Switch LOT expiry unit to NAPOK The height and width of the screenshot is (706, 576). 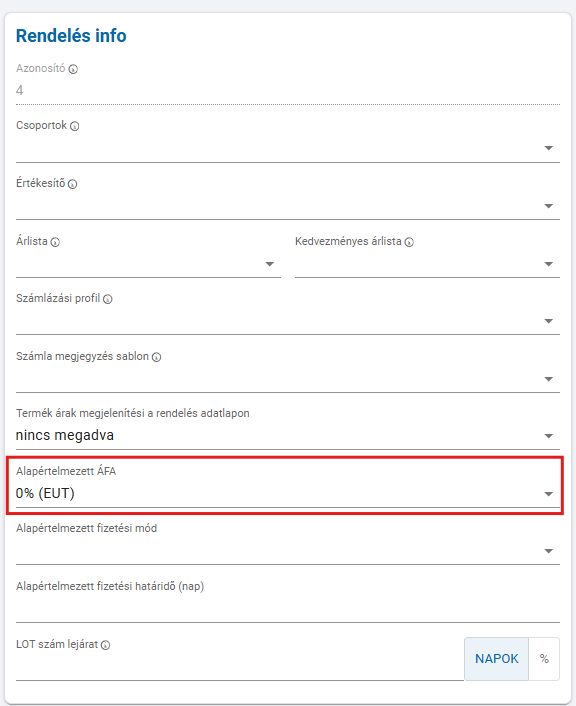496,659
